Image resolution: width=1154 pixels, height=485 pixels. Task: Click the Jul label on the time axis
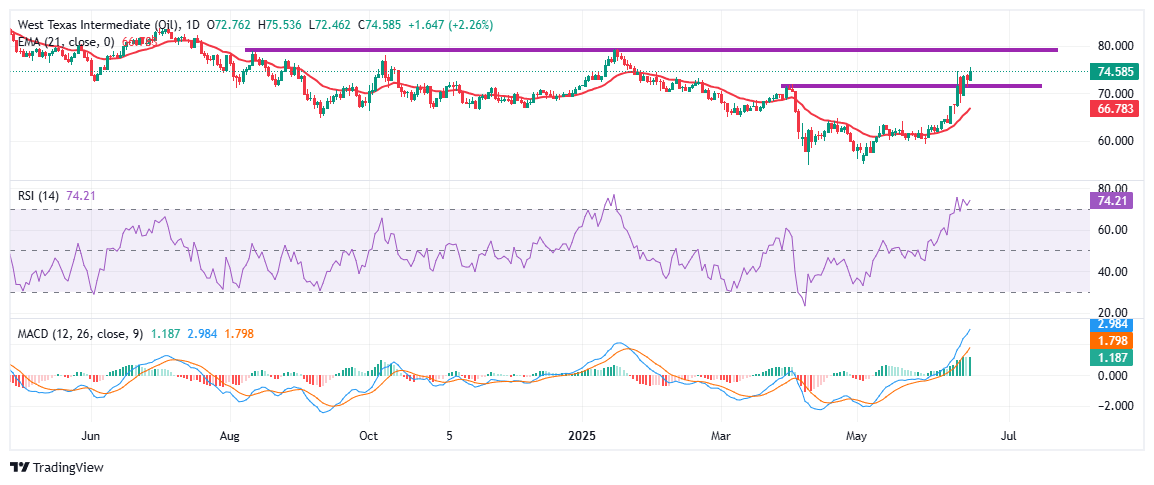pyautogui.click(x=1009, y=436)
